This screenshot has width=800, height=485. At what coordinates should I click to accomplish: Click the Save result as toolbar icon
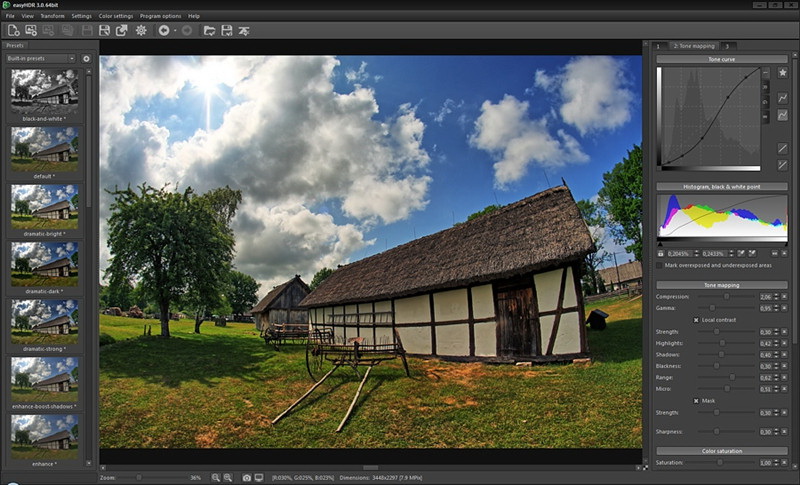tap(104, 31)
